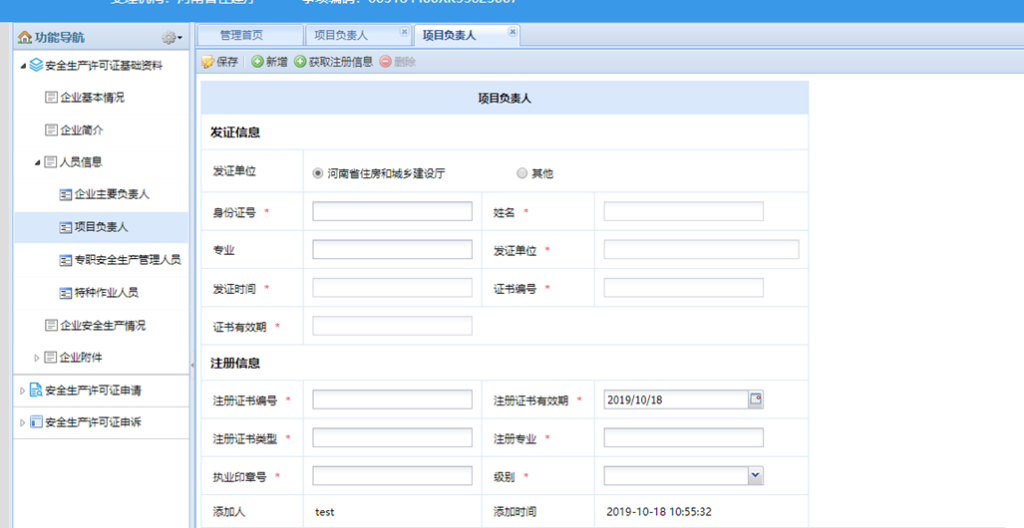
Task: Click the 企业基本情况 document icon
Action: (x=51, y=98)
